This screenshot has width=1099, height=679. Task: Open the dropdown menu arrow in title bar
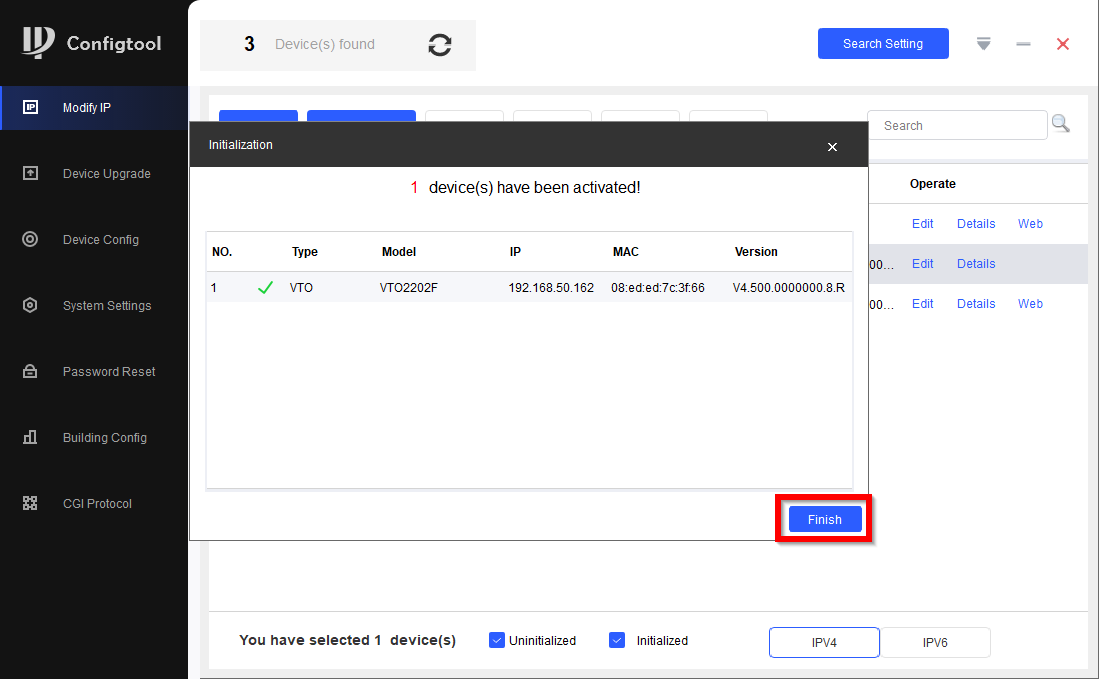point(984,44)
